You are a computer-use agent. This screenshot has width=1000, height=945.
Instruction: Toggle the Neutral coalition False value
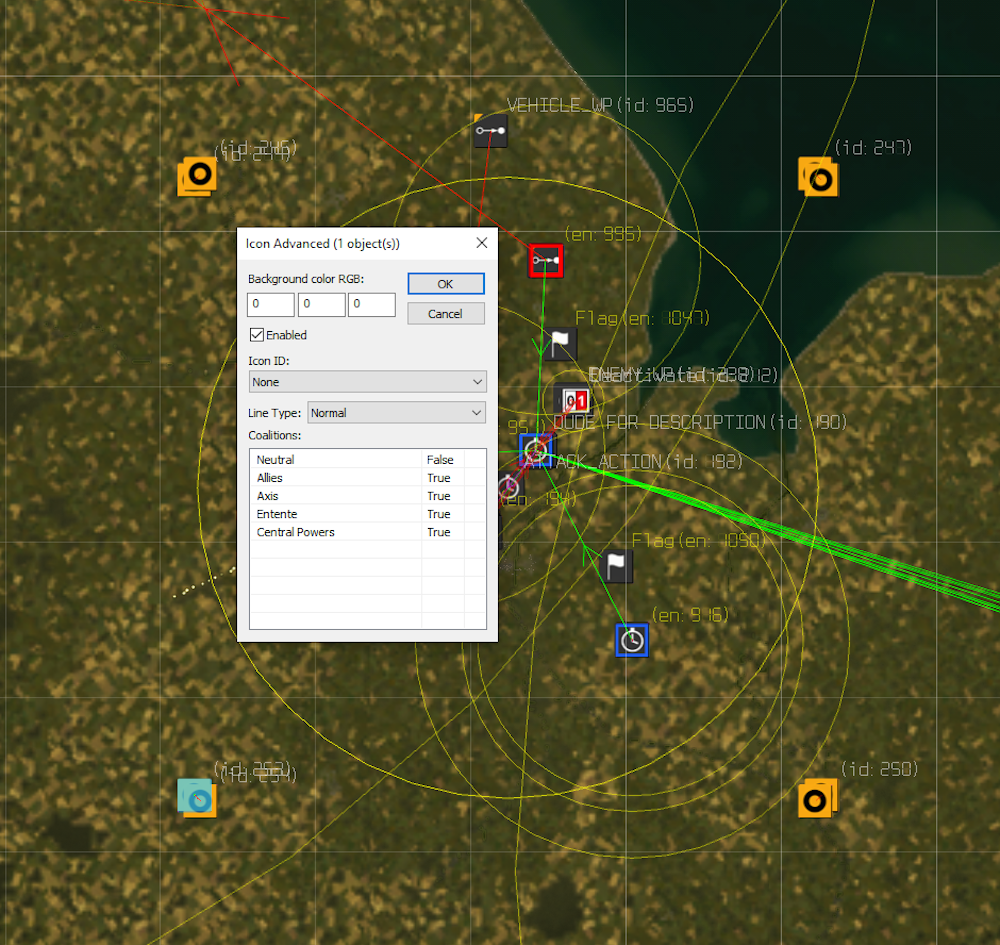[x=440, y=460]
